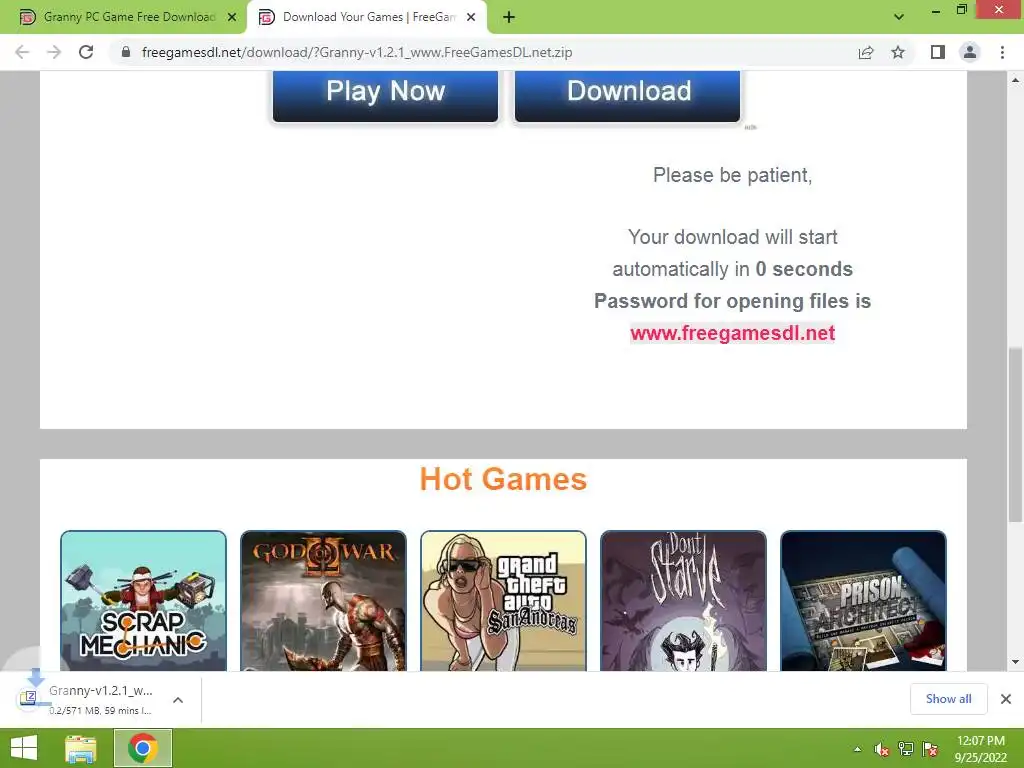Click the Chrome taskbar icon

pos(143,748)
